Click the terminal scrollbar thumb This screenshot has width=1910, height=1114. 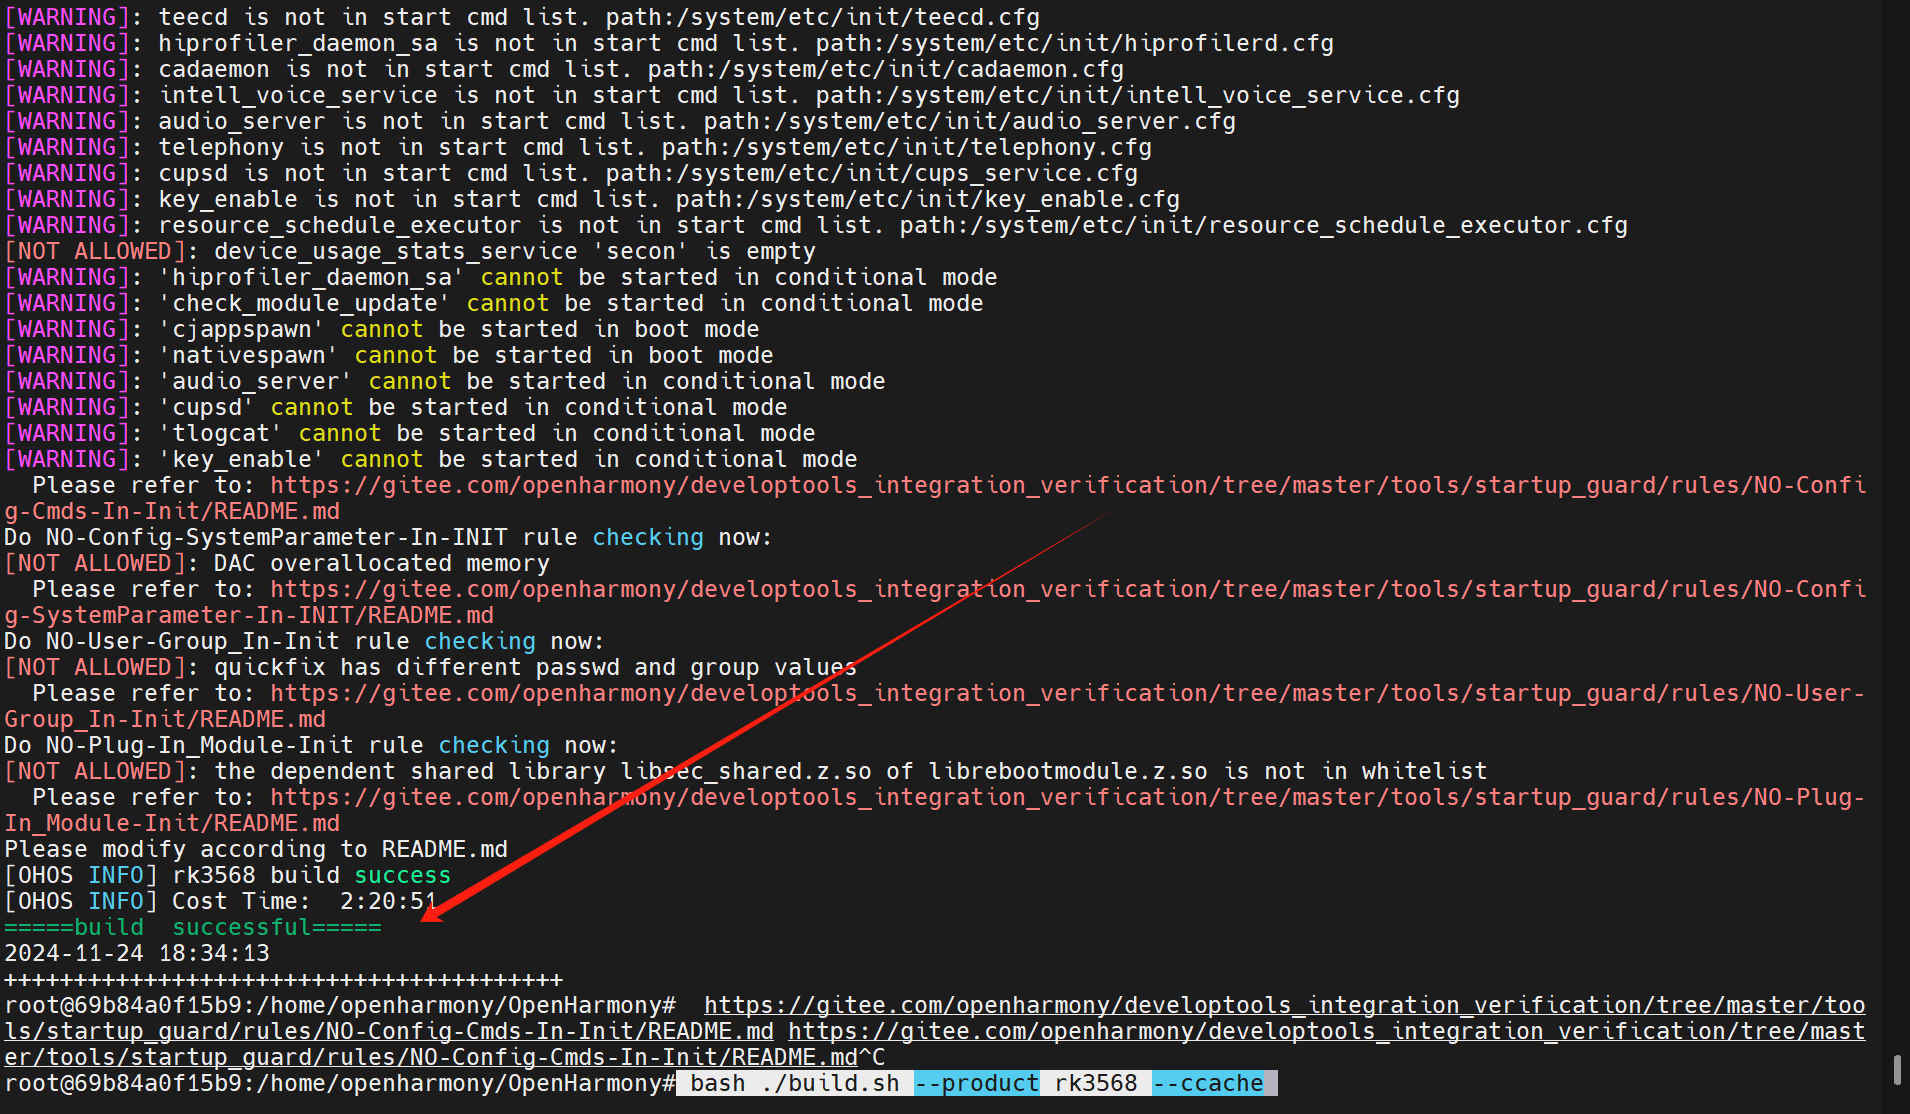click(x=1897, y=1069)
